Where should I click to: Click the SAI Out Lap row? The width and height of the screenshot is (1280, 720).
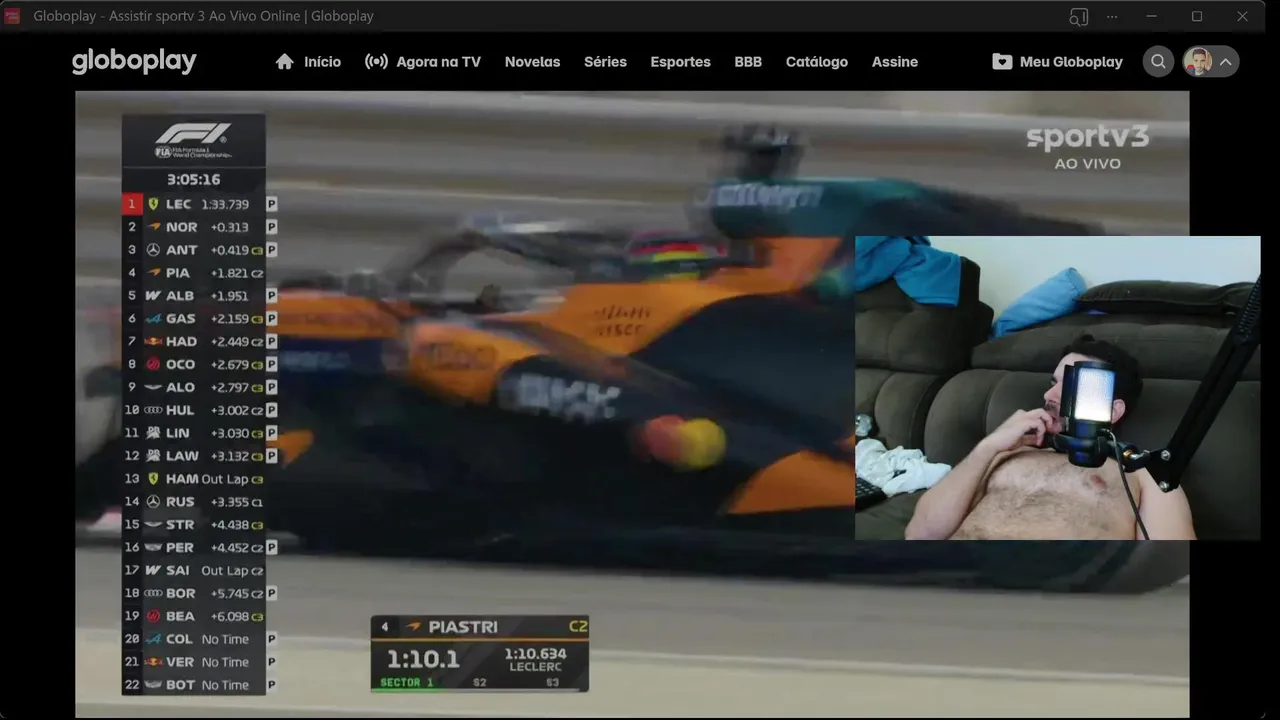pyautogui.click(x=194, y=571)
